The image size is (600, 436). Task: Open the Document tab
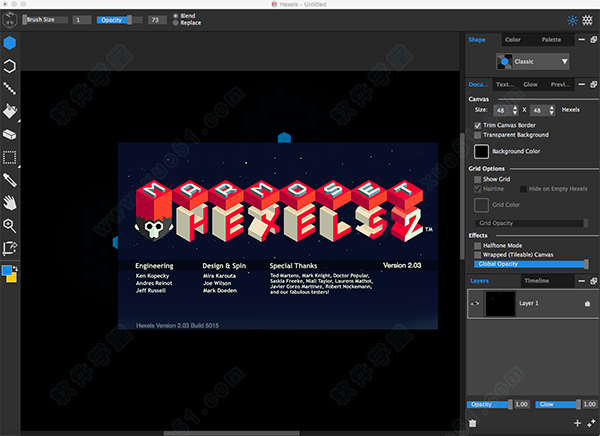point(478,84)
